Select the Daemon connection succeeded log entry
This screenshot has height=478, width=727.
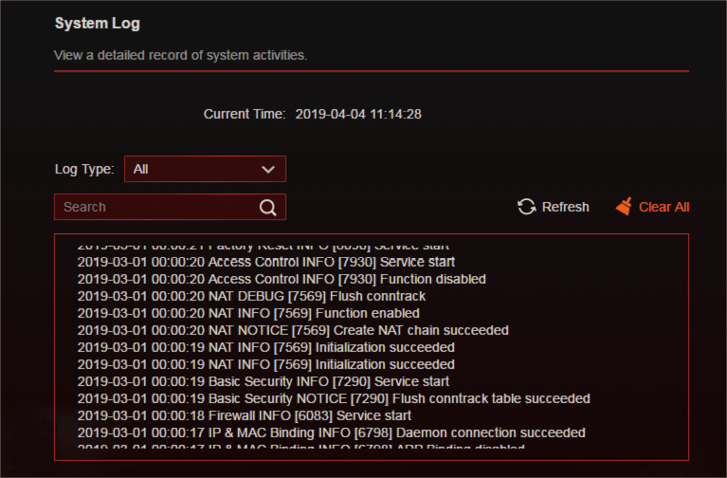pos(331,433)
